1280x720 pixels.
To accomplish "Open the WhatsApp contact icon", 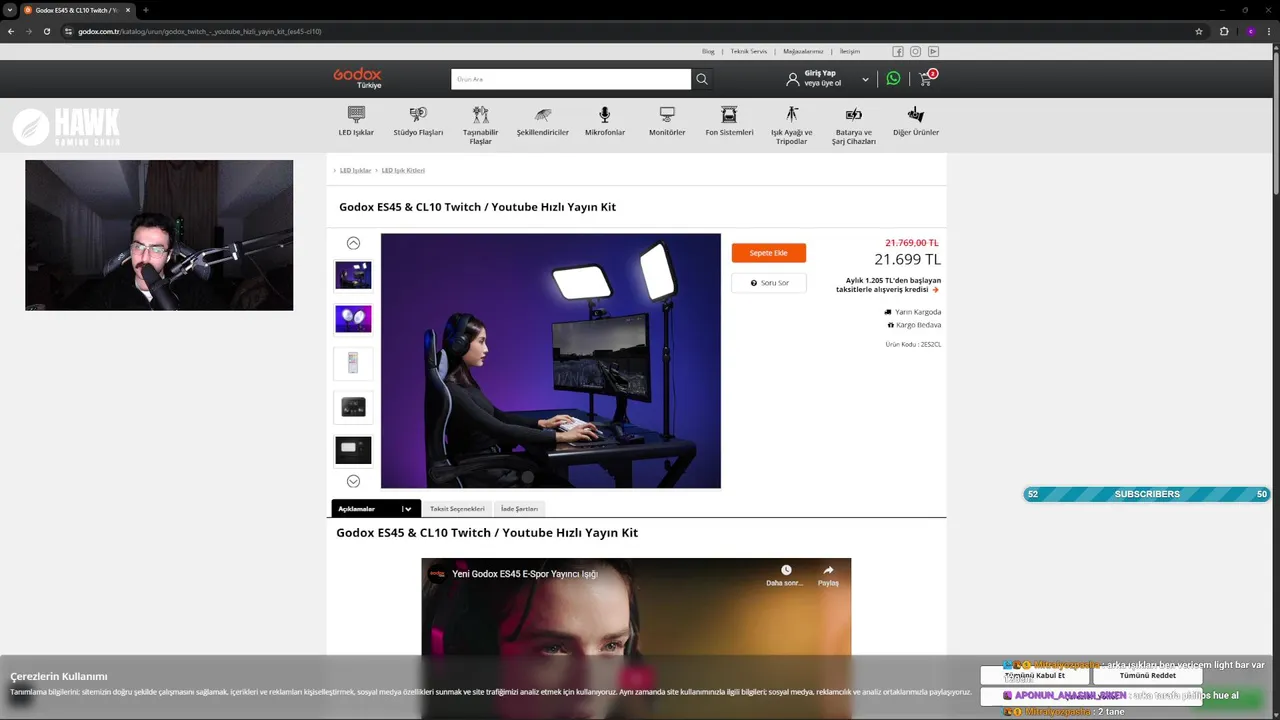I will [893, 78].
